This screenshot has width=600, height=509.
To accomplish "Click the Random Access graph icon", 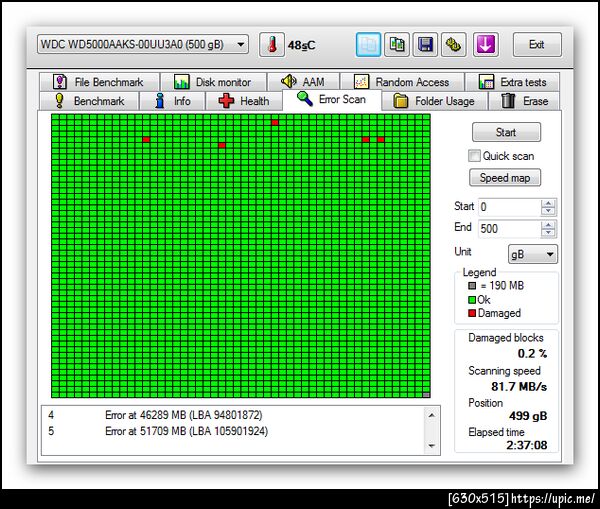I will tap(361, 82).
